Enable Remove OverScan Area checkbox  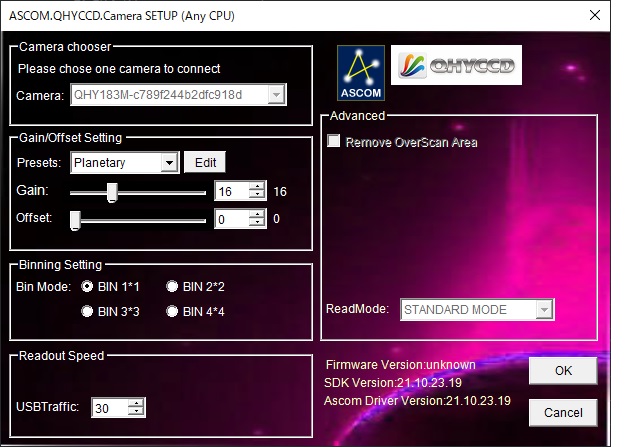[x=333, y=141]
